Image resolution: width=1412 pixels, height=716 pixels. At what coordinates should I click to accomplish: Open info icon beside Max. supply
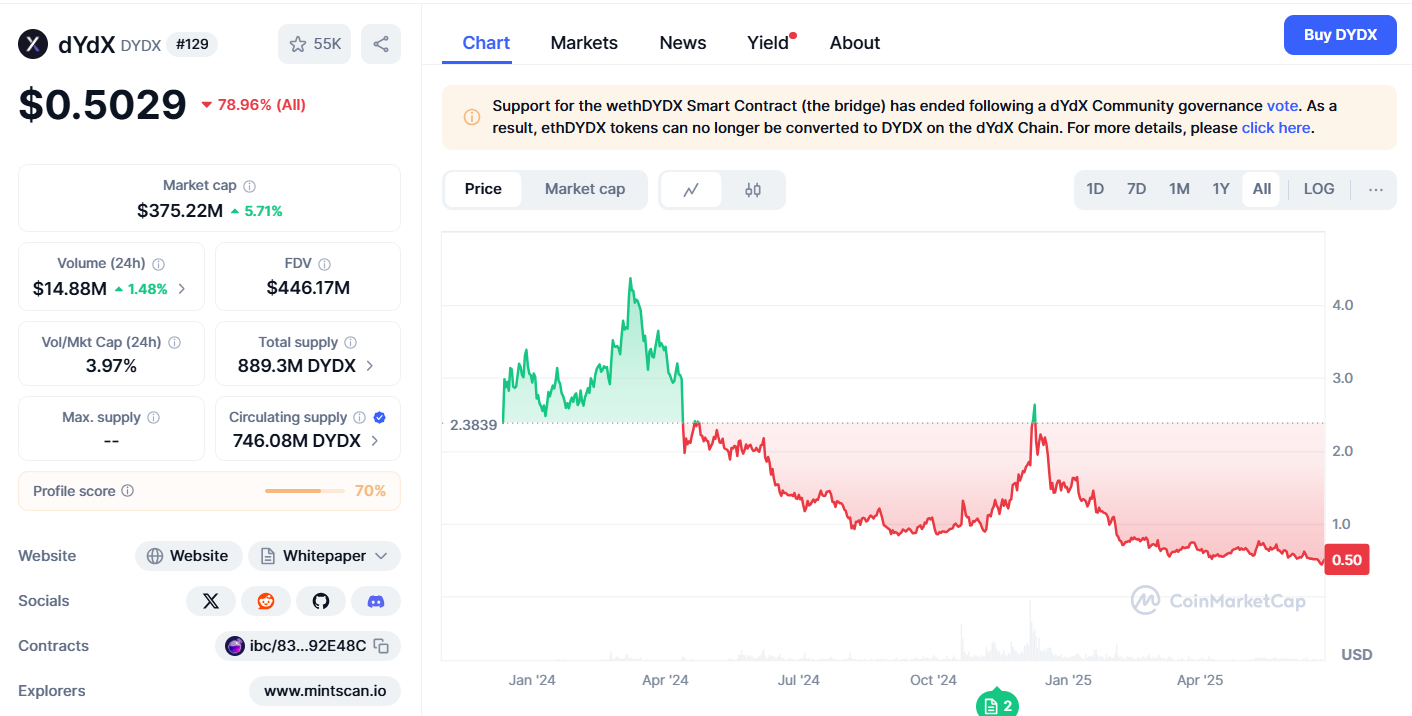tap(153, 417)
